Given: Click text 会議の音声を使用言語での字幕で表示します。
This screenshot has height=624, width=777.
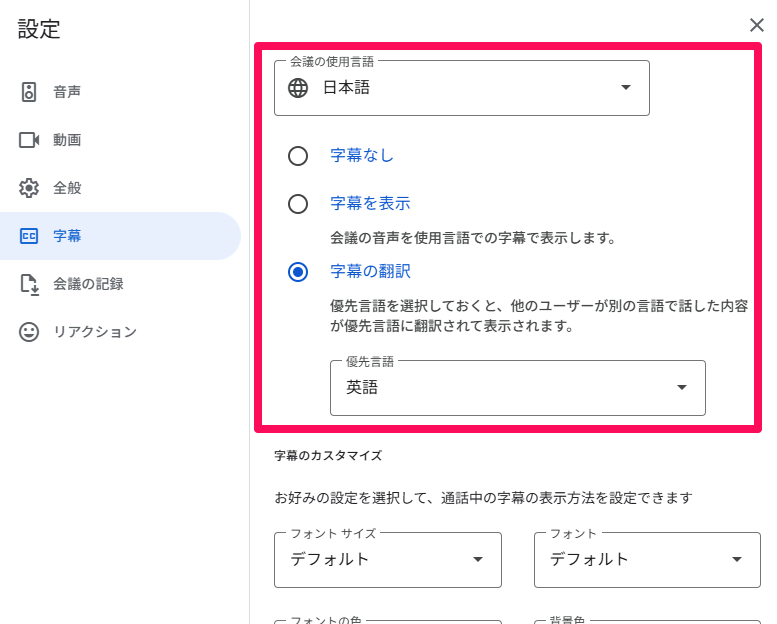Looking at the screenshot, I should pos(473,238).
